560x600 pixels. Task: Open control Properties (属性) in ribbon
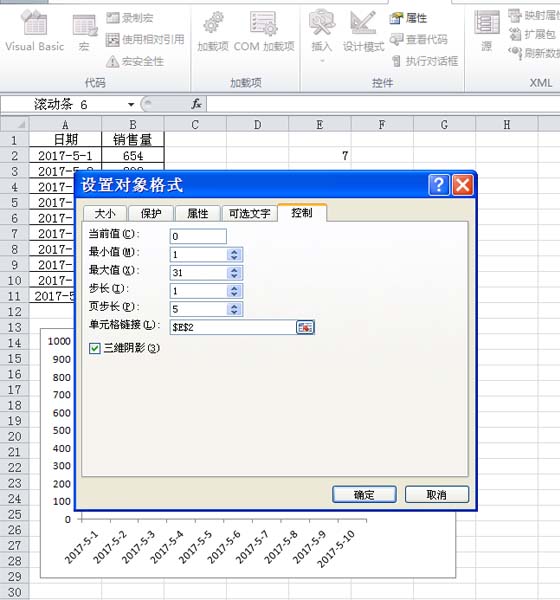pos(408,18)
